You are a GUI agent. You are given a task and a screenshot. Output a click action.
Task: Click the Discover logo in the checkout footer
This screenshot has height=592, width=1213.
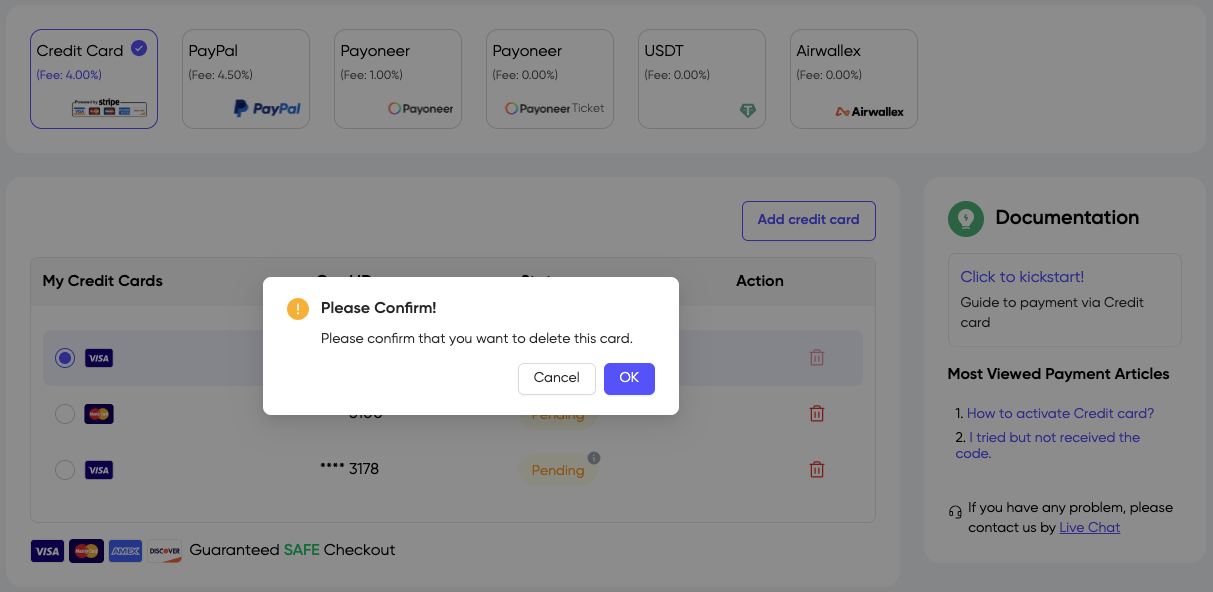click(164, 551)
